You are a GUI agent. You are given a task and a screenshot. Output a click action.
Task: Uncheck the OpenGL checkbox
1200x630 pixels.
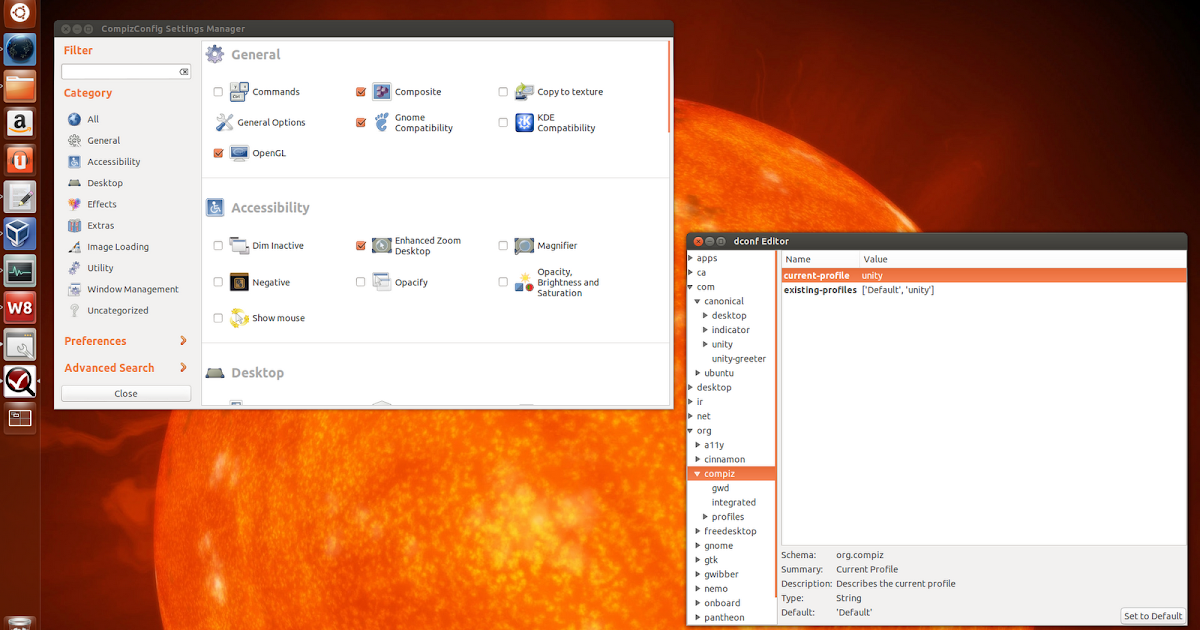point(218,154)
